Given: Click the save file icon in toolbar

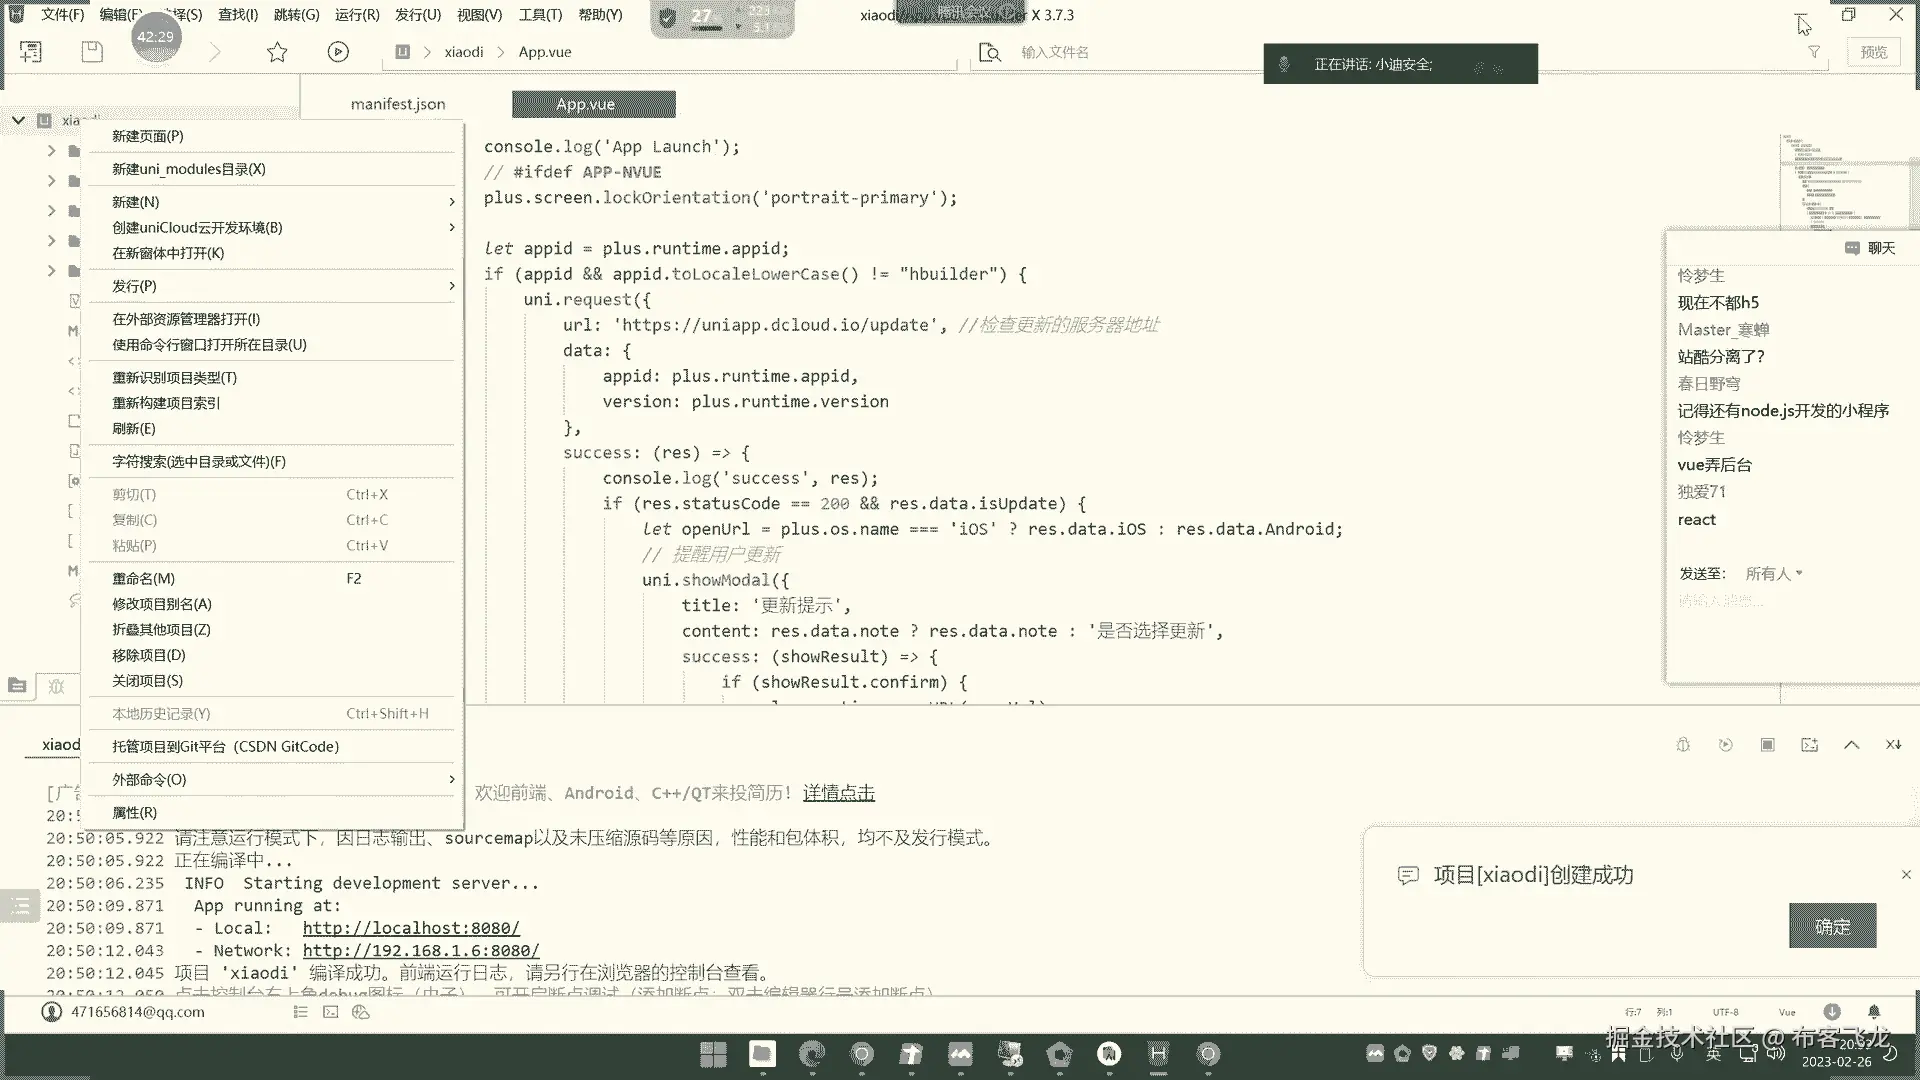Looking at the screenshot, I should pos(92,52).
